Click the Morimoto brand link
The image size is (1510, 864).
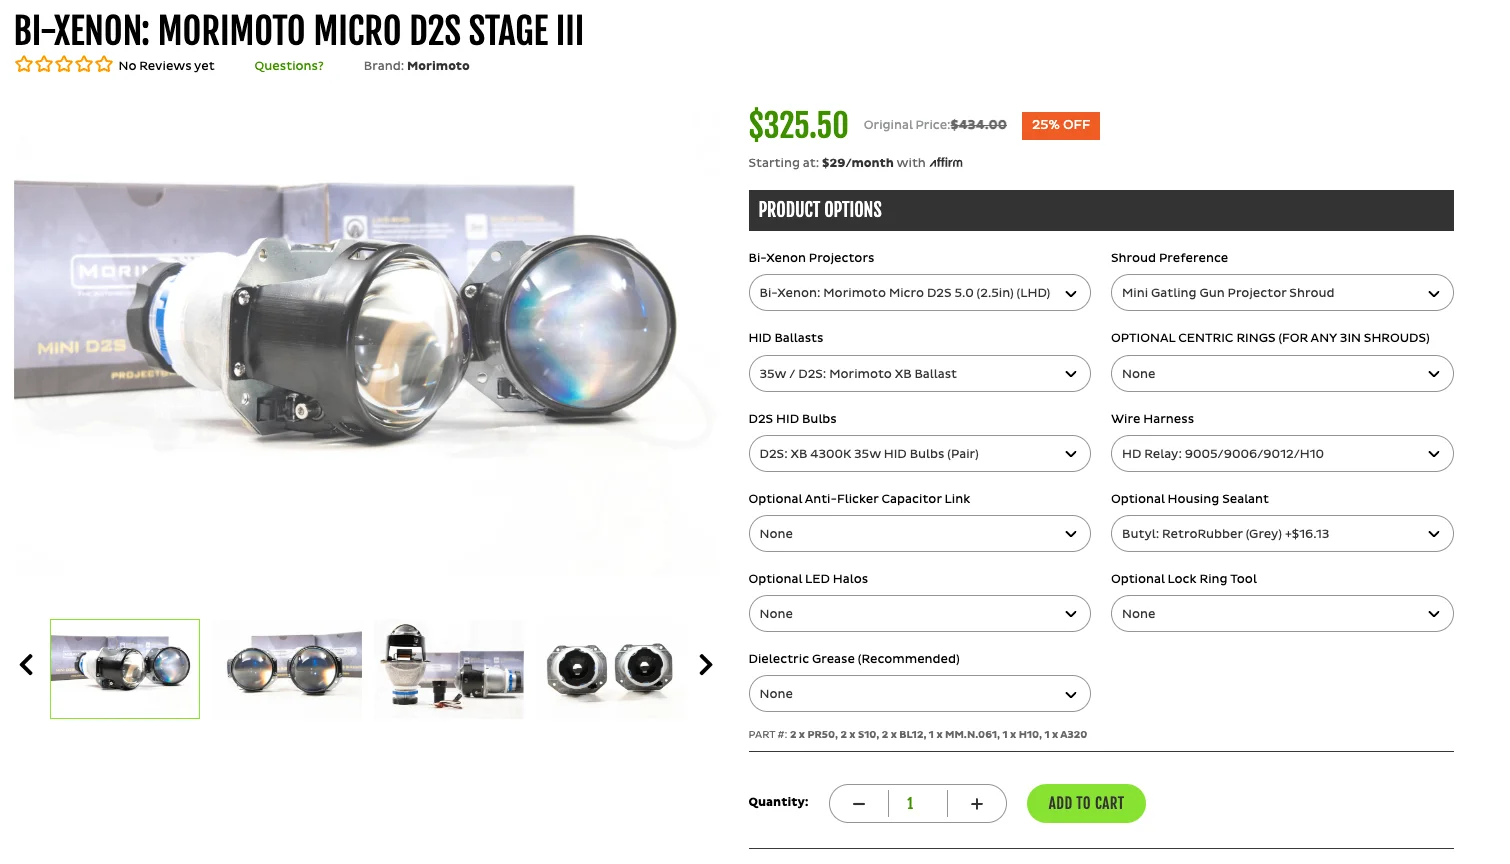(438, 66)
